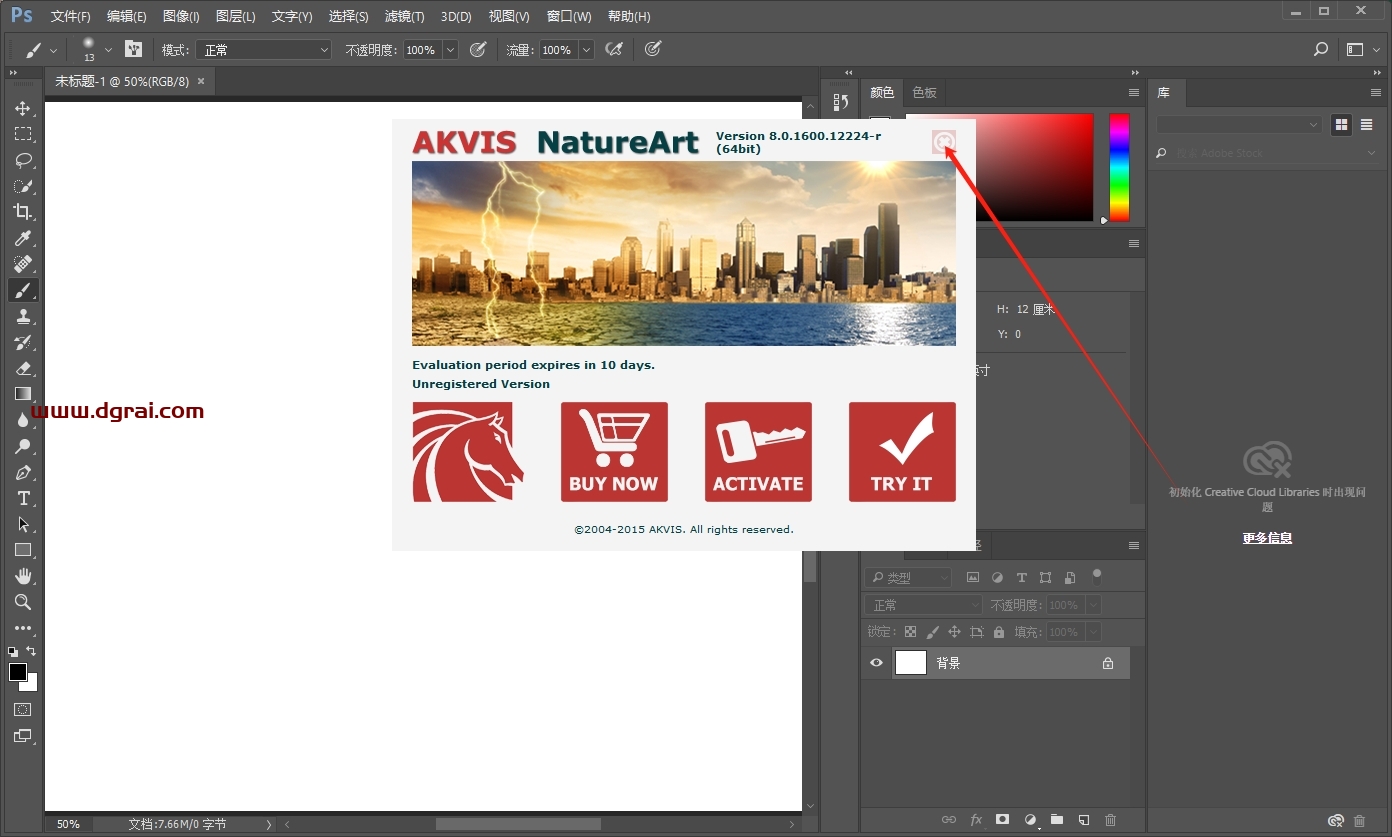This screenshot has height=837, width=1392.
Task: Open the Edit Toolbar three-dots button
Action: 22,628
